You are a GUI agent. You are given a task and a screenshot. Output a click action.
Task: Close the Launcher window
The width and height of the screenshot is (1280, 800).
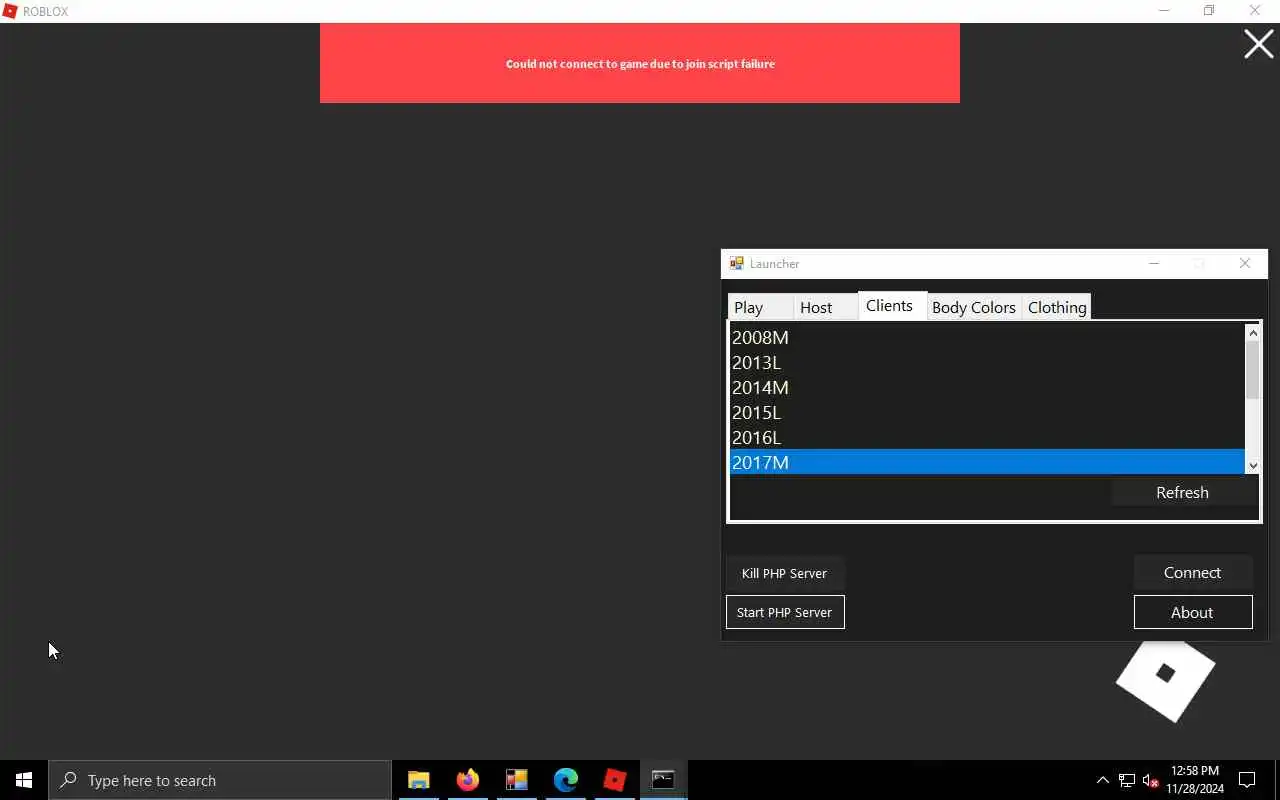1245,263
